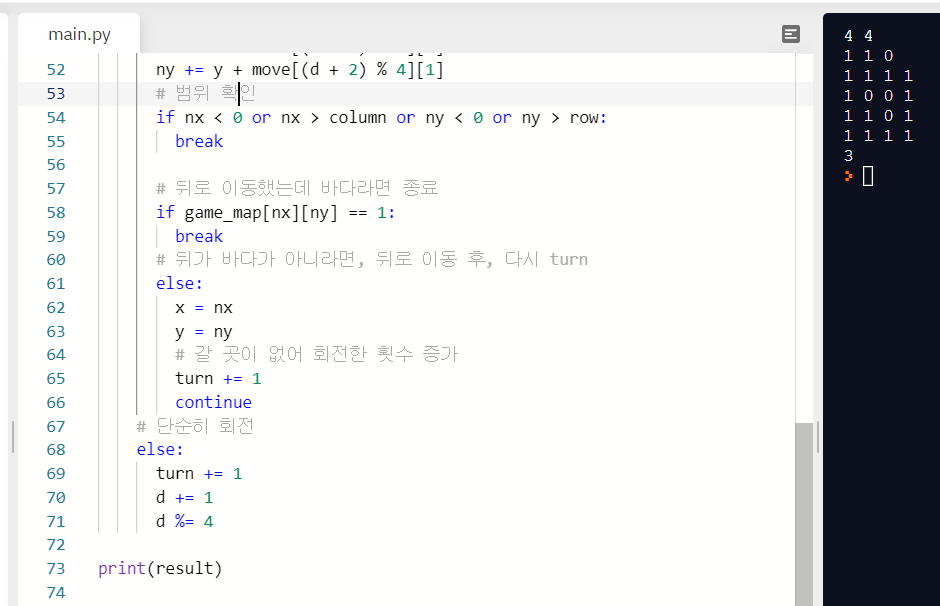Click the 'continue' keyword on line 66
Image resolution: width=940 pixels, height=606 pixels.
[x=213, y=402]
